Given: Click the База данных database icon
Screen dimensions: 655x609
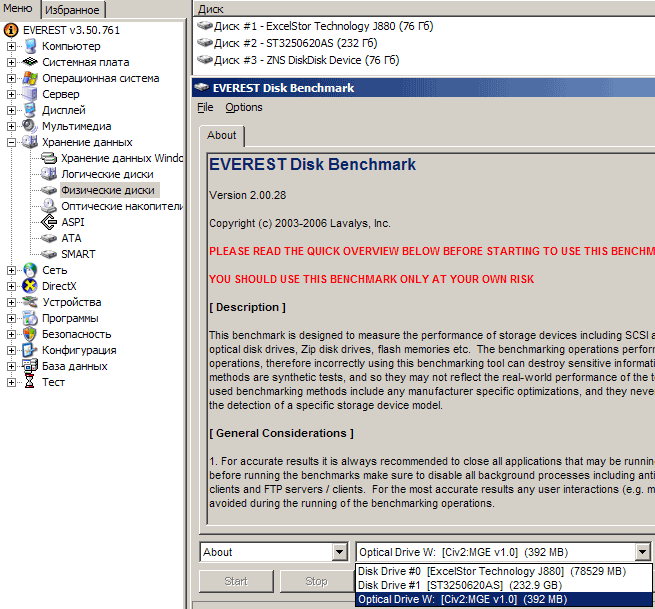Looking at the screenshot, I should click(x=30, y=366).
